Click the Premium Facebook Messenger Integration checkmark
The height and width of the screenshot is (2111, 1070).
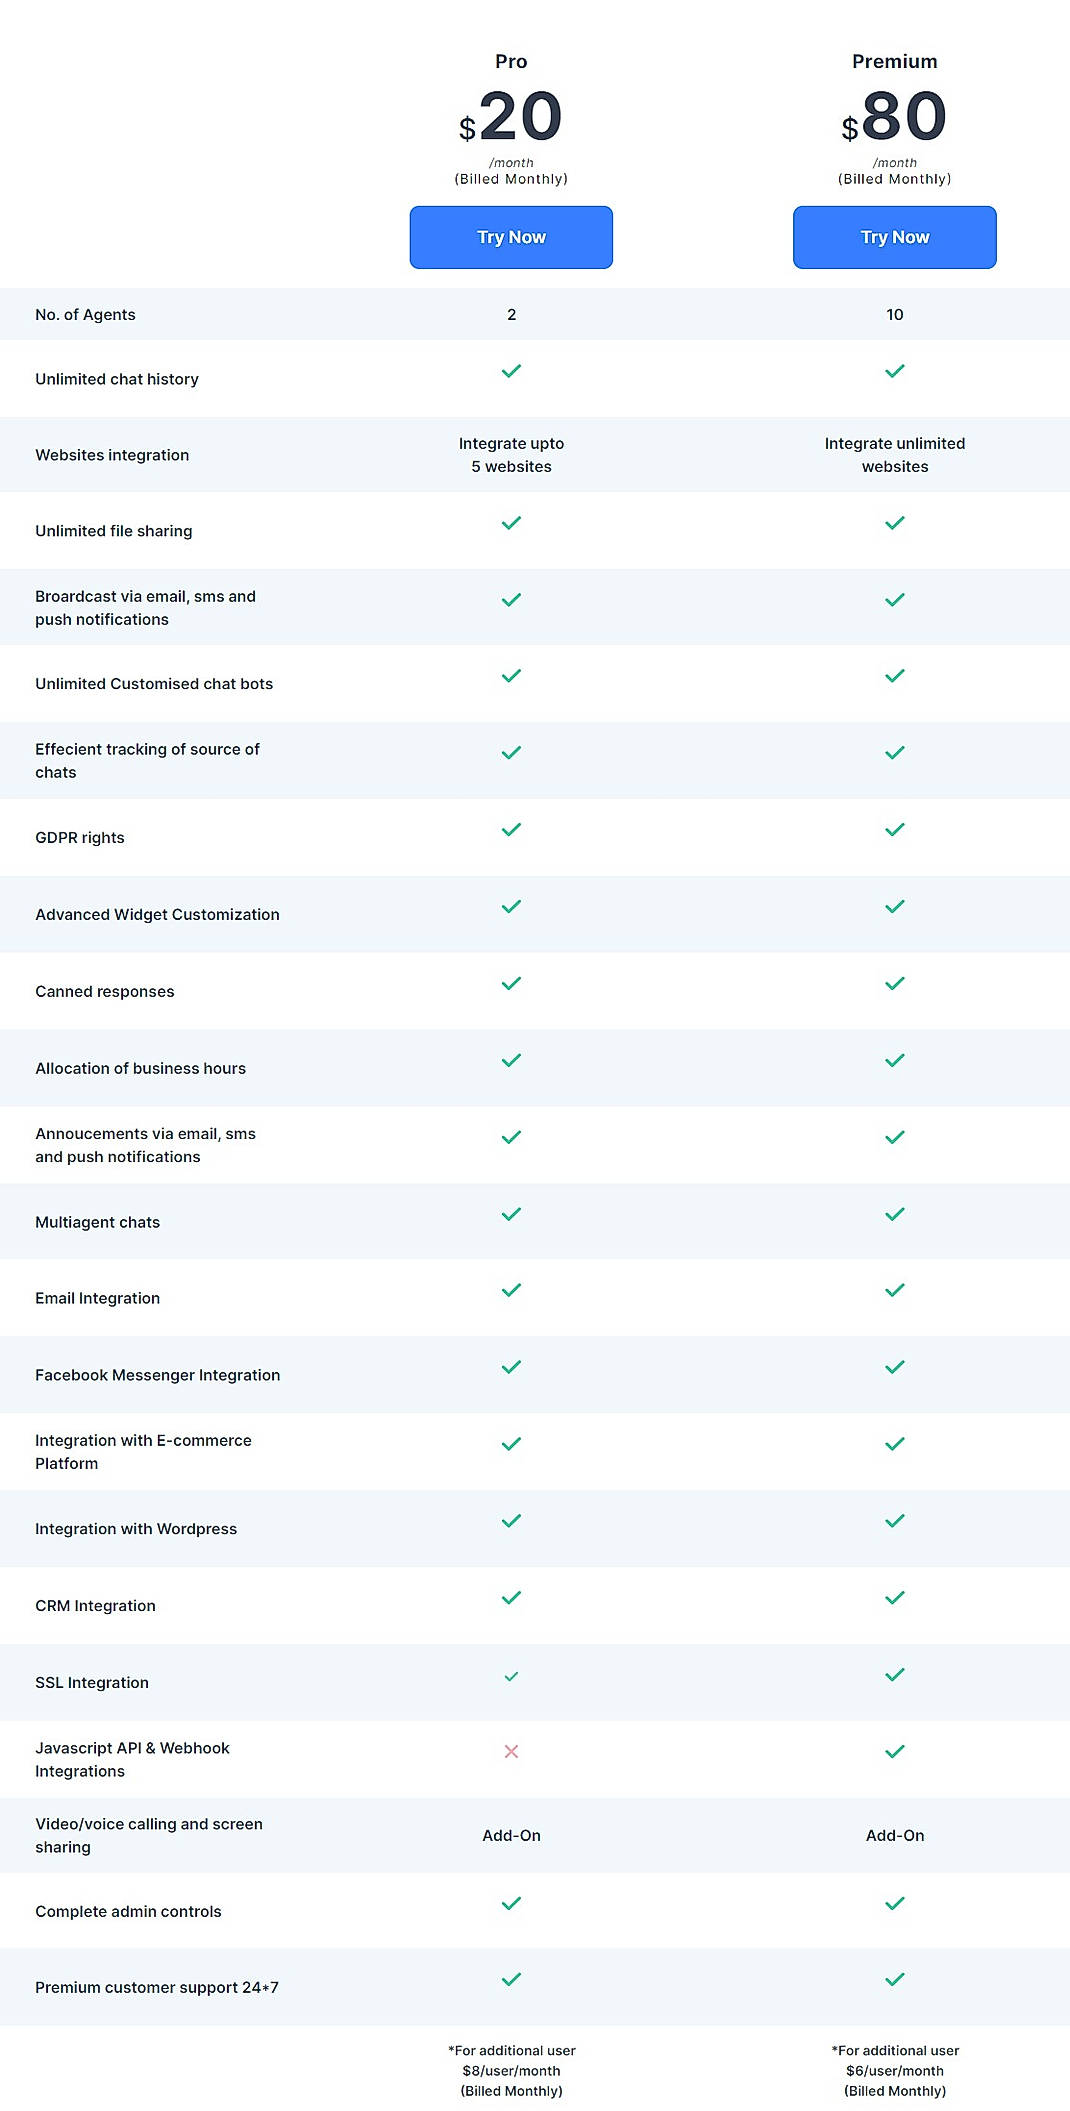pyautogui.click(x=893, y=1364)
